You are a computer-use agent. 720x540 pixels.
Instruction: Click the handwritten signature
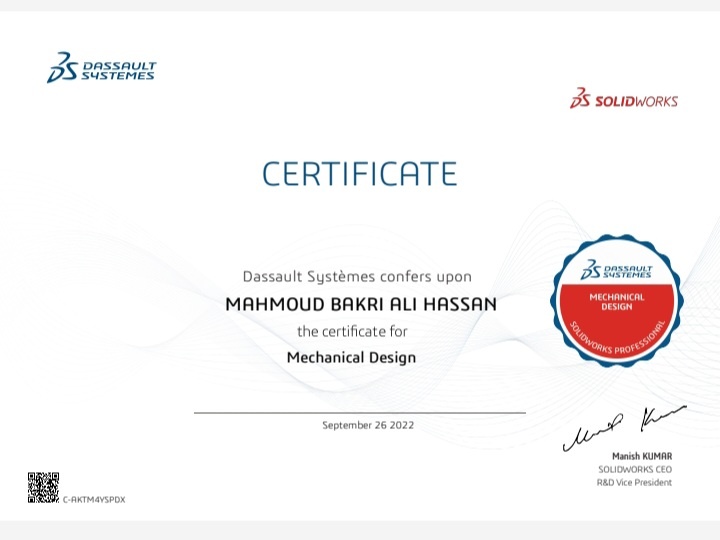624,428
